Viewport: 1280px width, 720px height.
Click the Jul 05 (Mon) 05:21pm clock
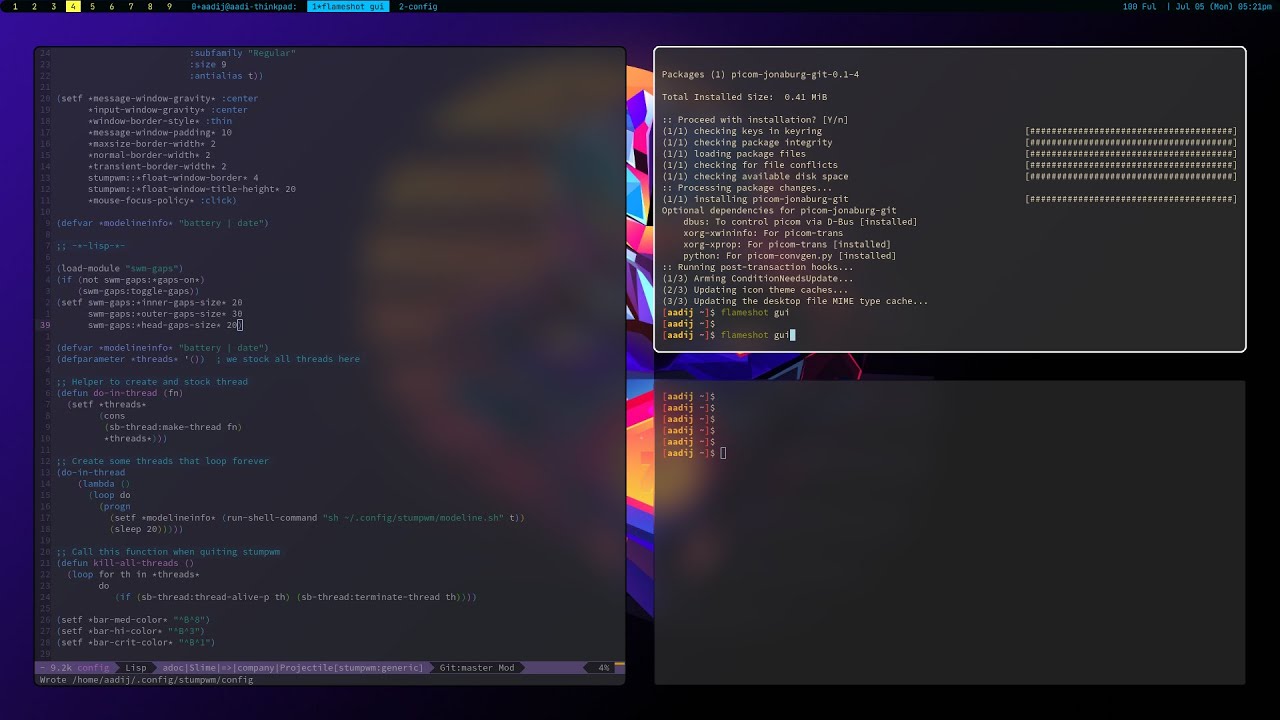click(x=1225, y=6)
